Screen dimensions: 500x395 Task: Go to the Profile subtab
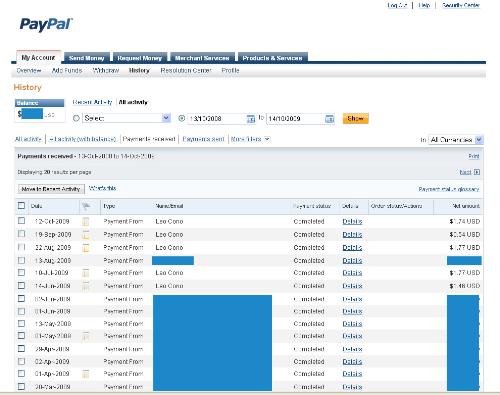click(230, 71)
